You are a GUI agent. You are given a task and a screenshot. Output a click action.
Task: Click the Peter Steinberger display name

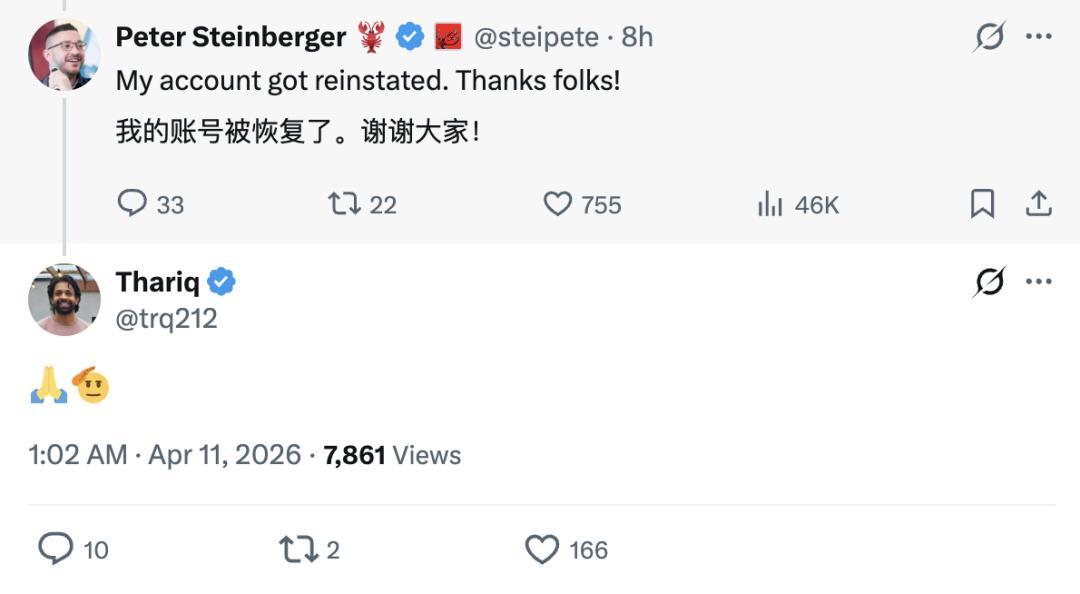point(230,38)
